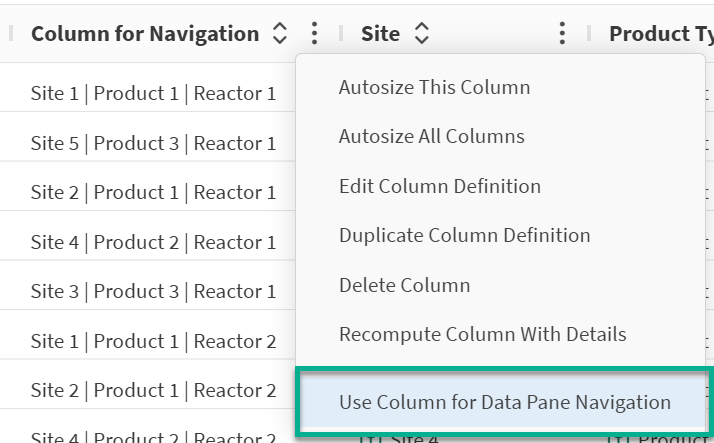Open Edit Column Definition
Image resolution: width=714 pixels, height=443 pixels.
pyautogui.click(x=439, y=186)
